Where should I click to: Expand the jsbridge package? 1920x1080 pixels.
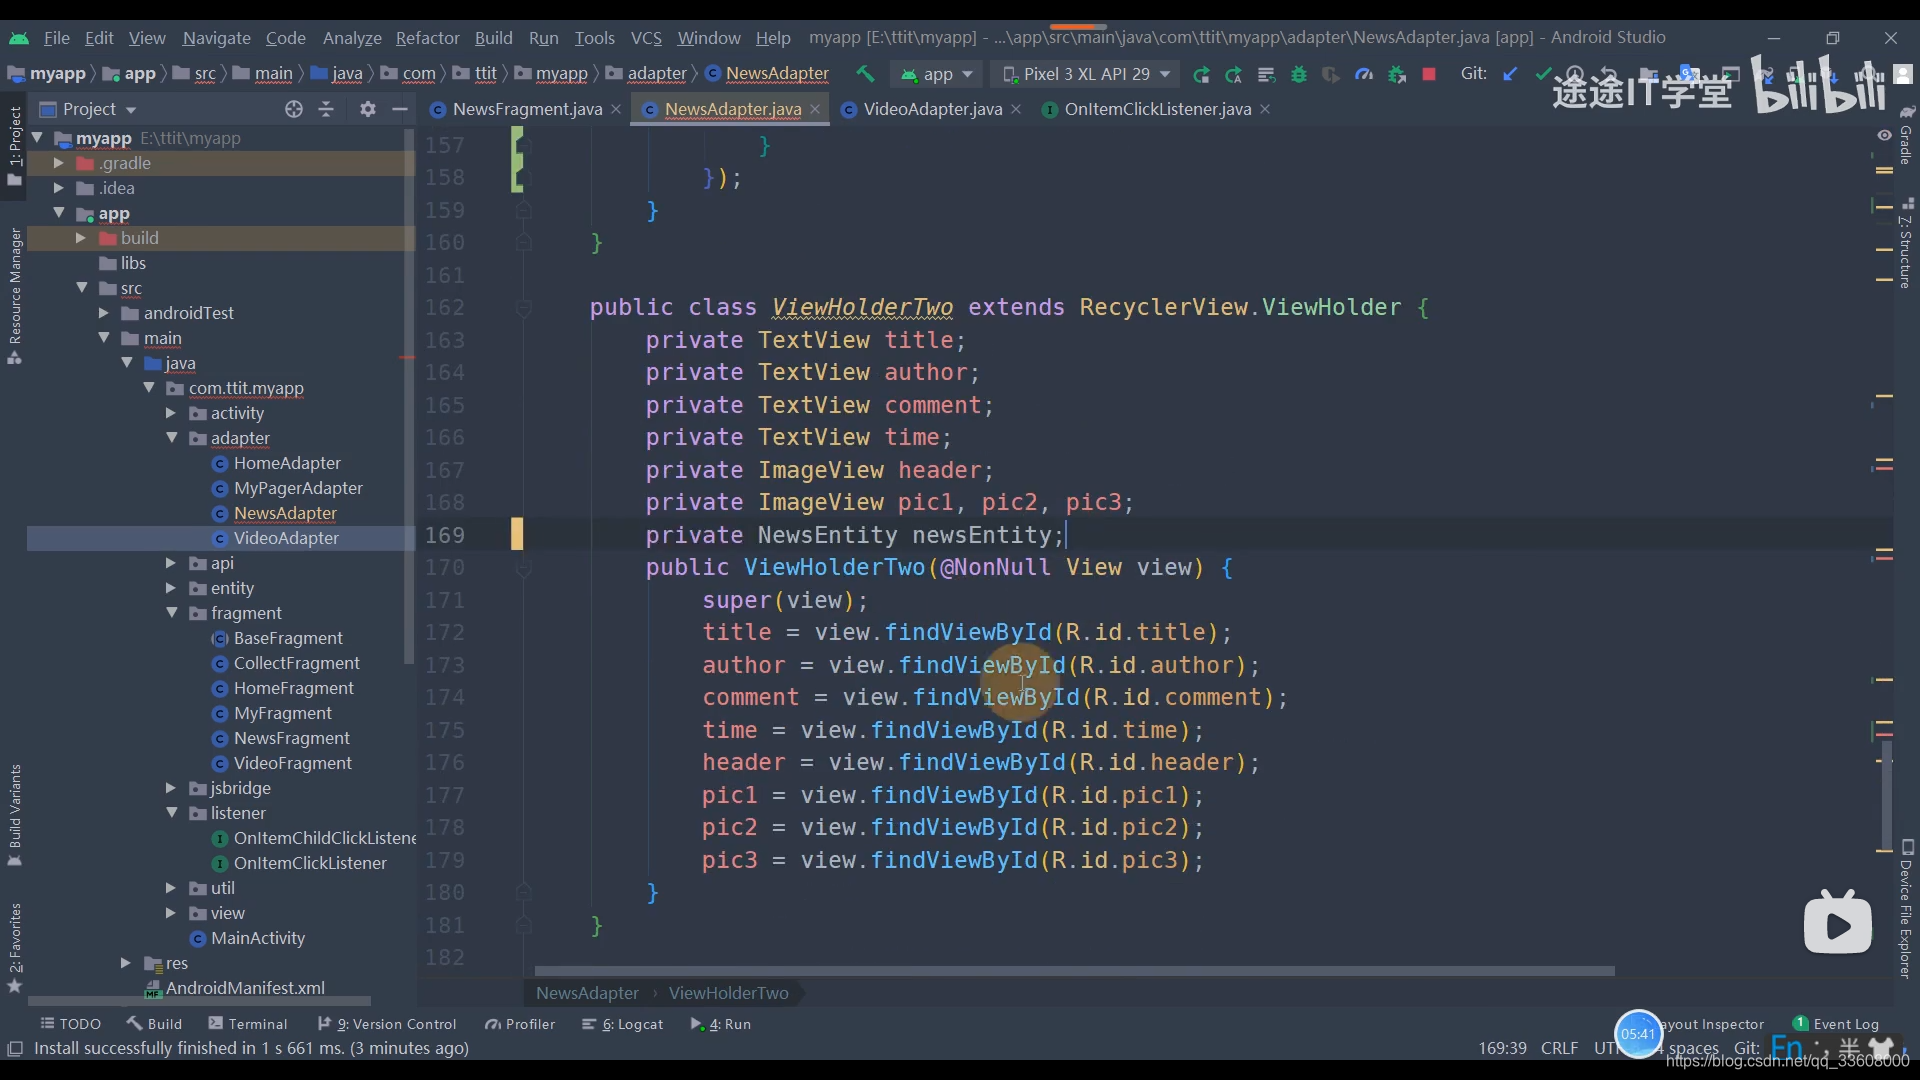coord(171,788)
